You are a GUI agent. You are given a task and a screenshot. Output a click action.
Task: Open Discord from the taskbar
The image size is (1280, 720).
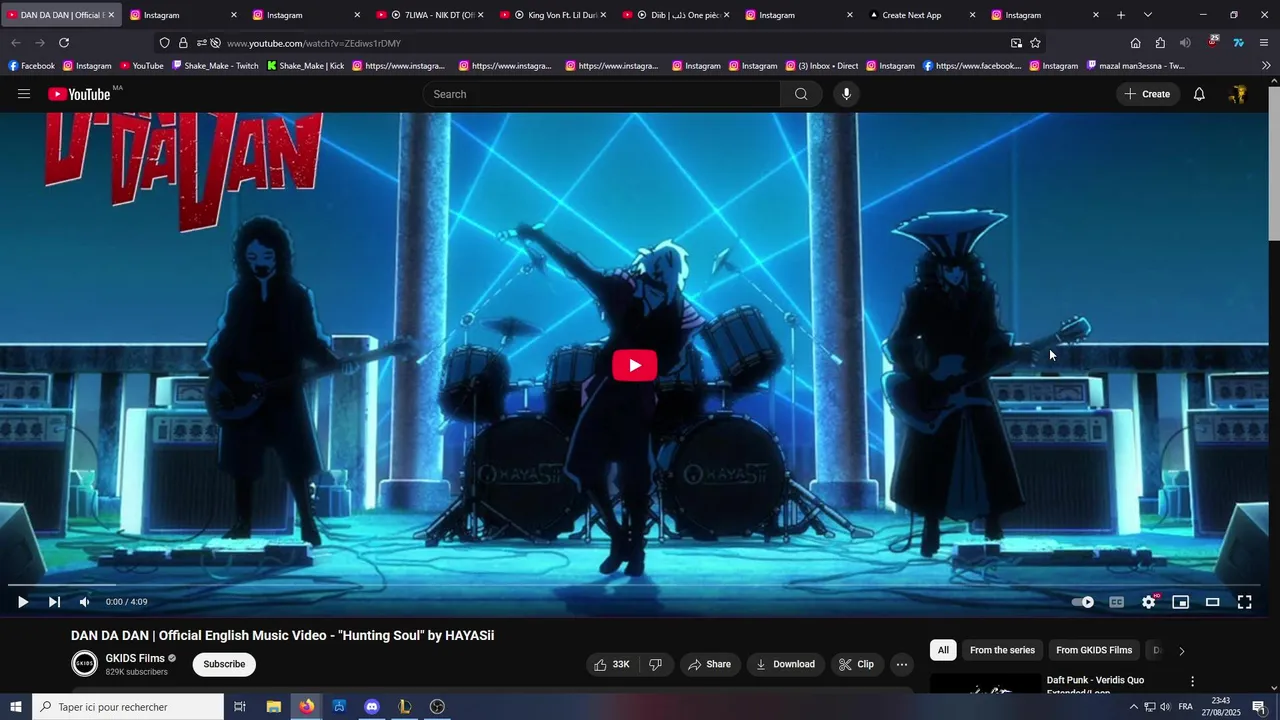[372, 707]
